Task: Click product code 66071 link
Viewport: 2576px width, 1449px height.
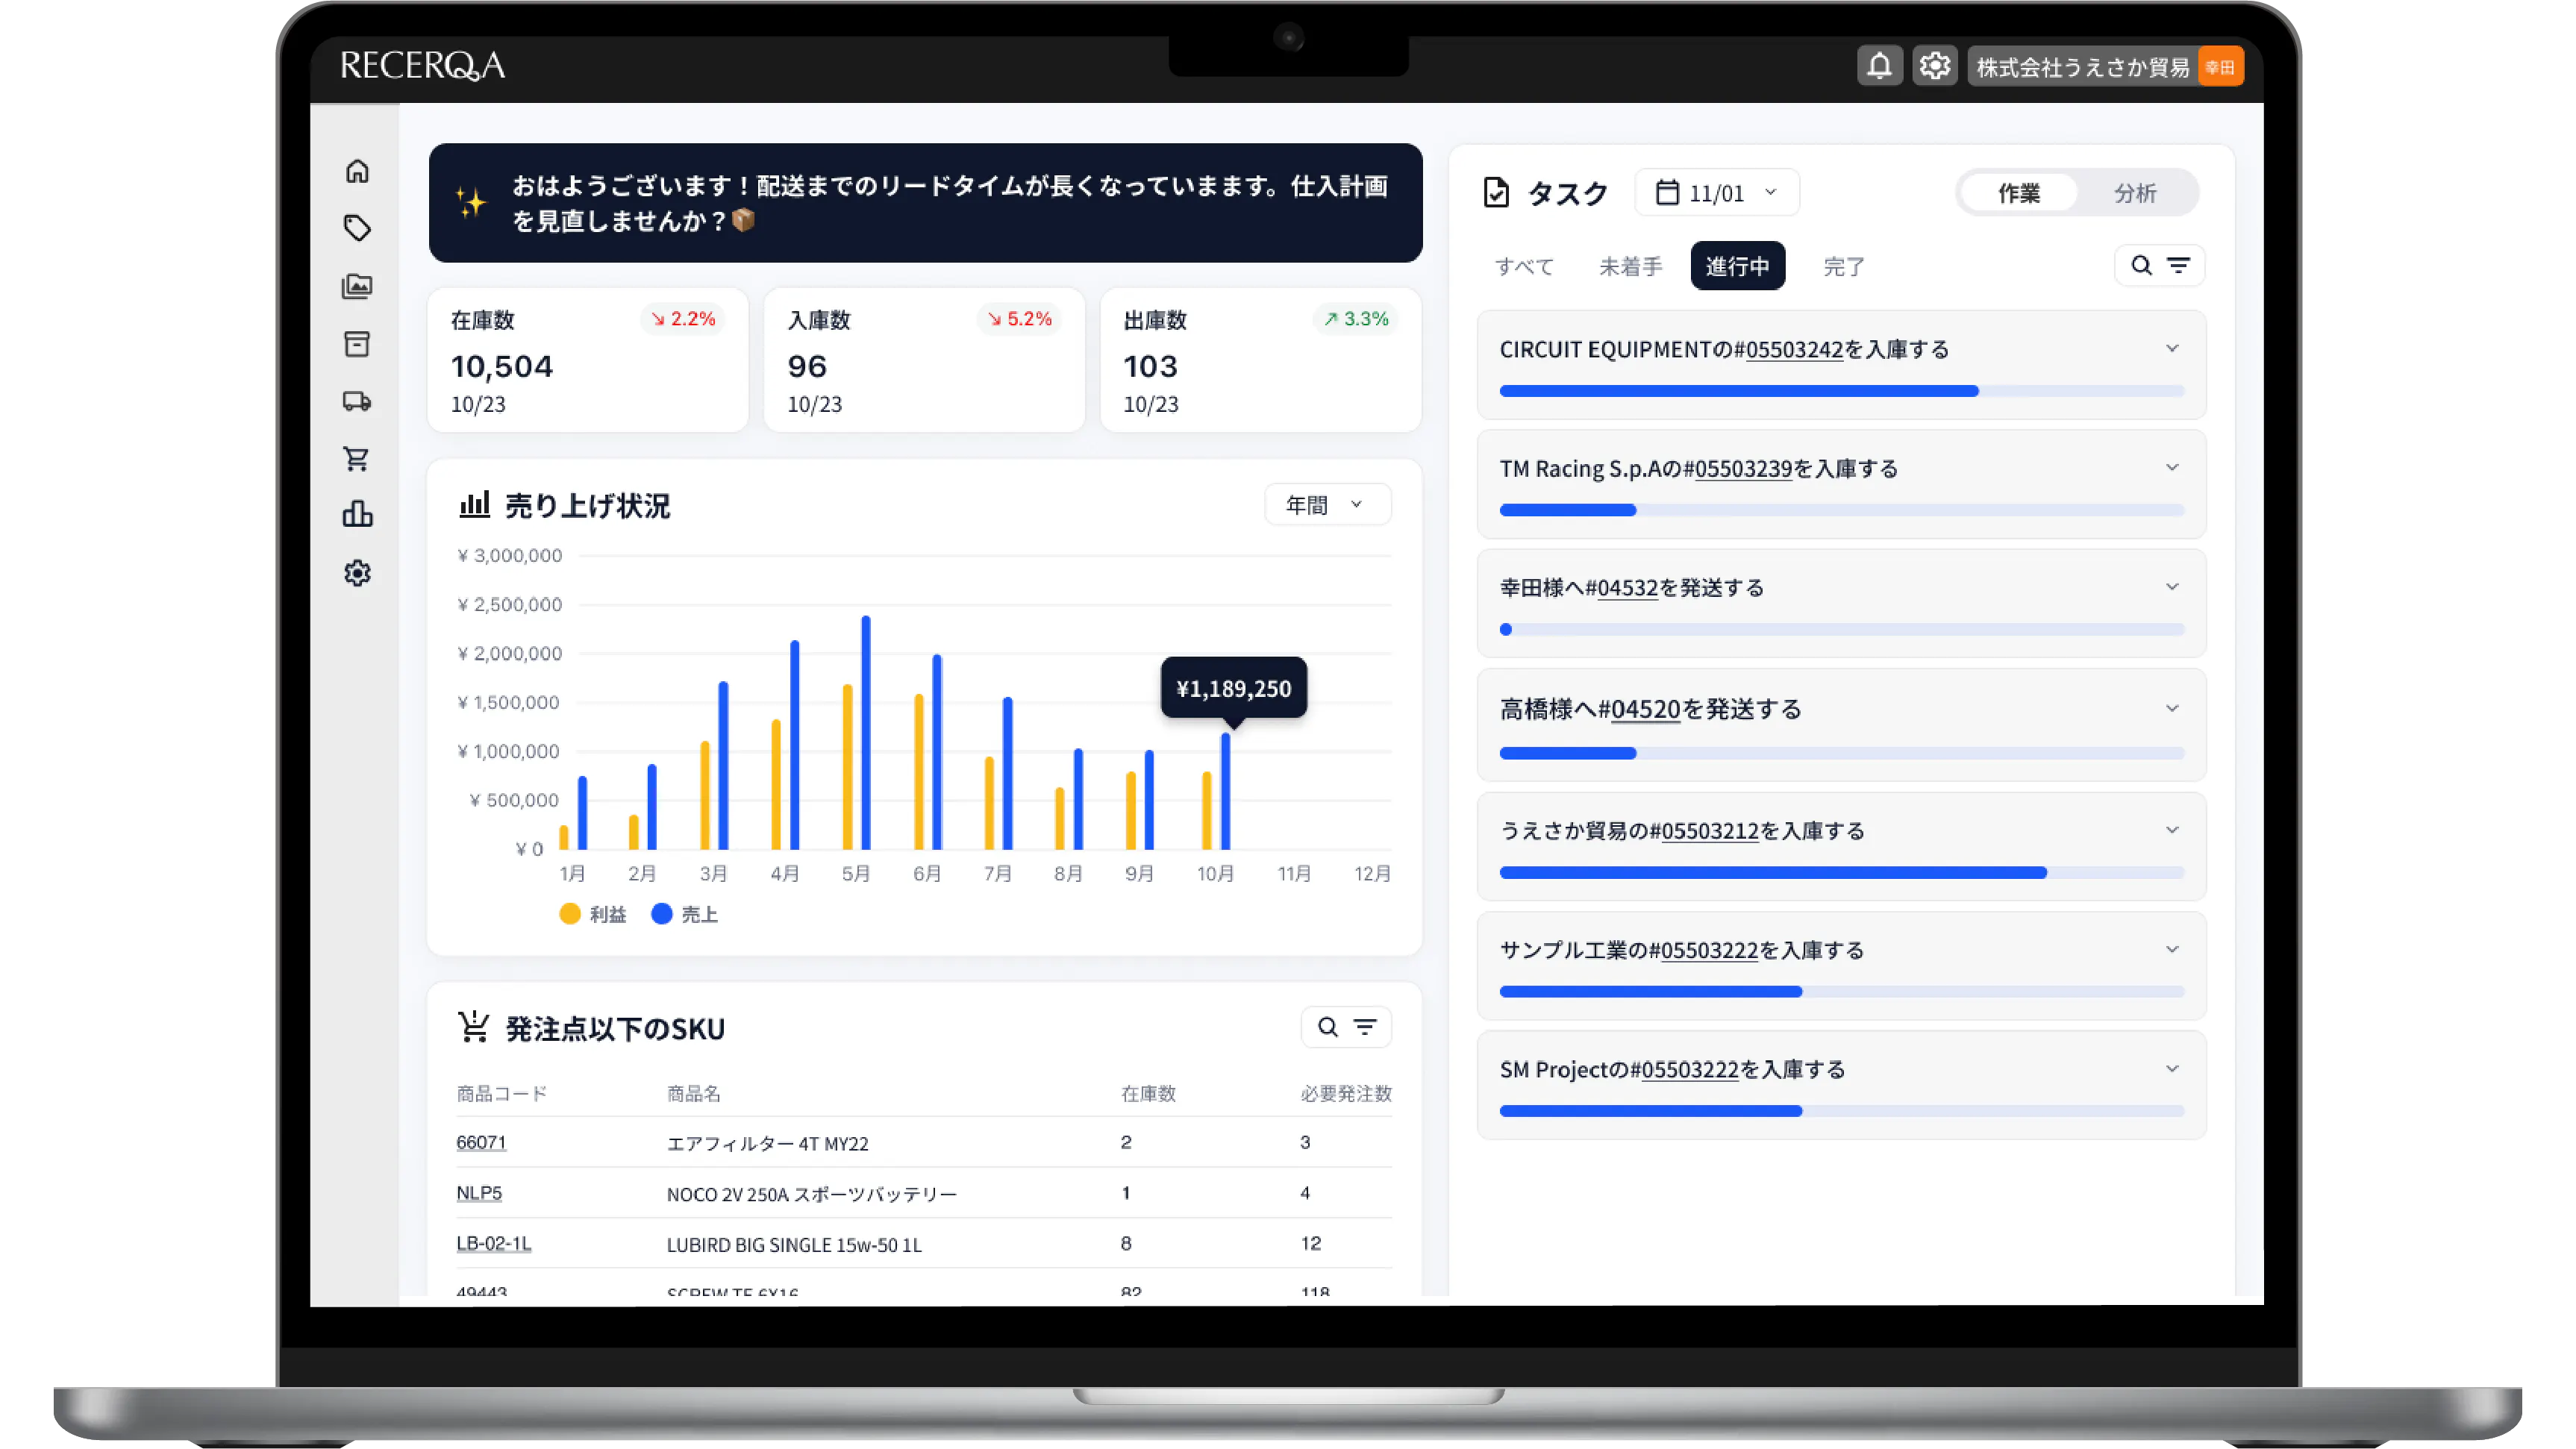Action: coord(481,1142)
